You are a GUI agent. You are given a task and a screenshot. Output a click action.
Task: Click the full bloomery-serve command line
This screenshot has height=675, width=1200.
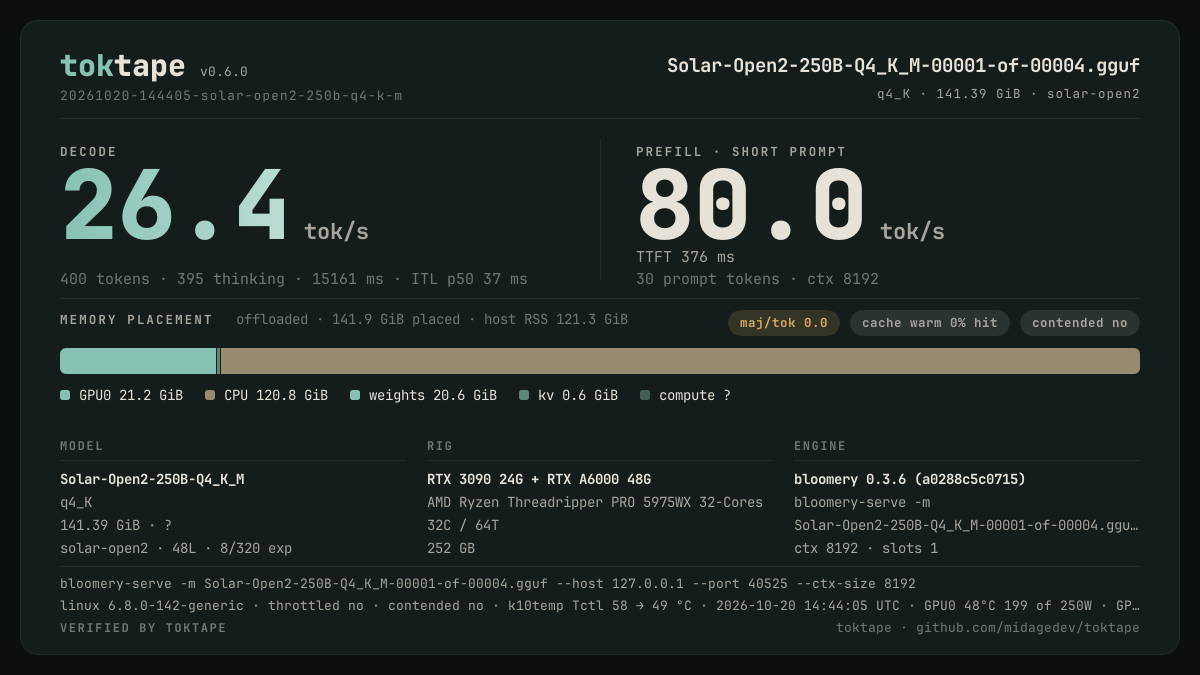tap(488, 584)
